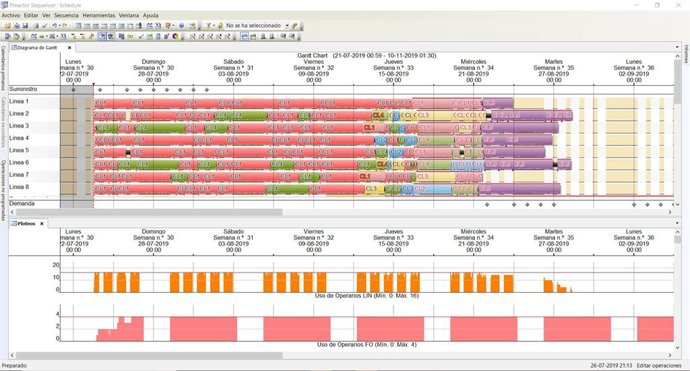Open the Gantt panel options dropdown arrow

pos(677,47)
